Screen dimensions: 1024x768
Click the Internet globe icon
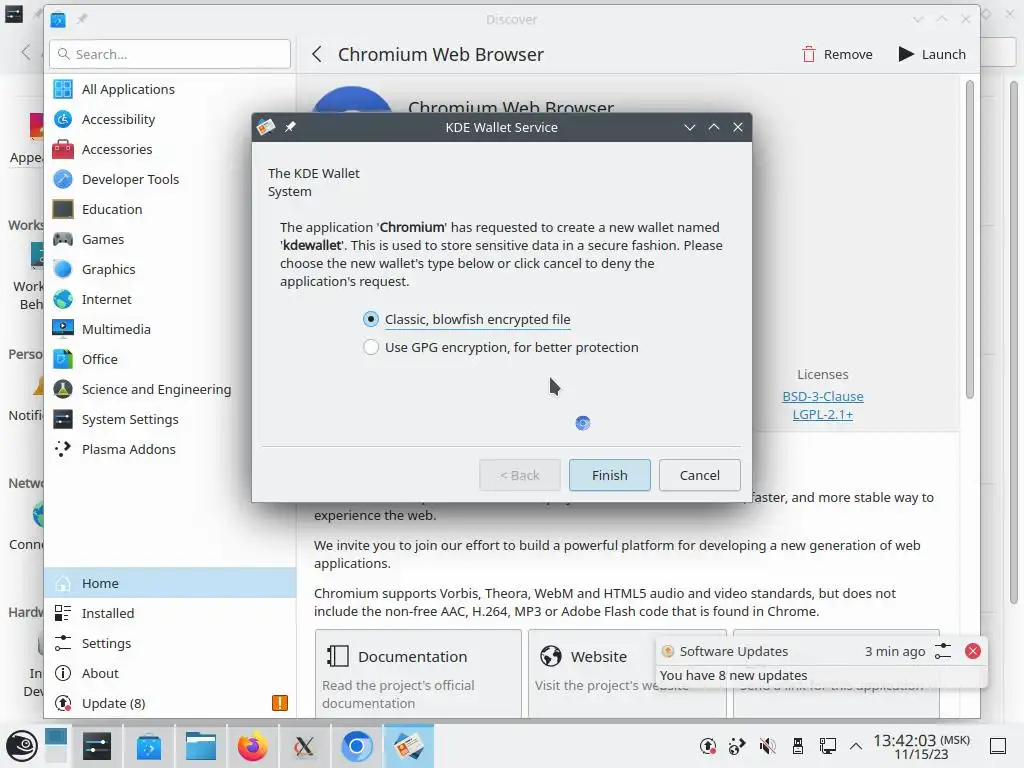pyautogui.click(x=63, y=299)
